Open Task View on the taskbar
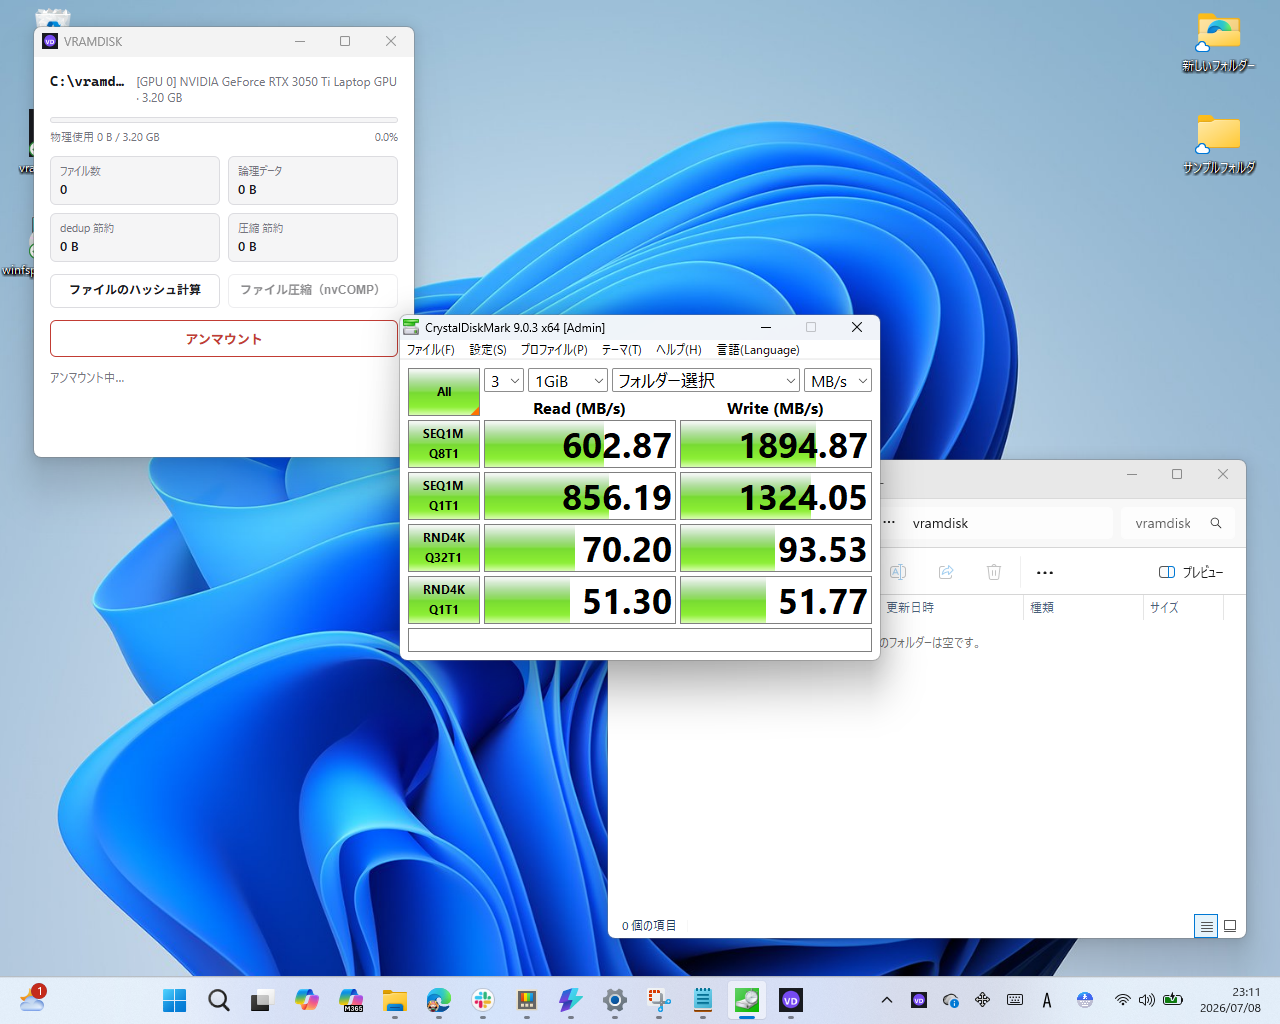The height and width of the screenshot is (1024, 1280). click(263, 1000)
